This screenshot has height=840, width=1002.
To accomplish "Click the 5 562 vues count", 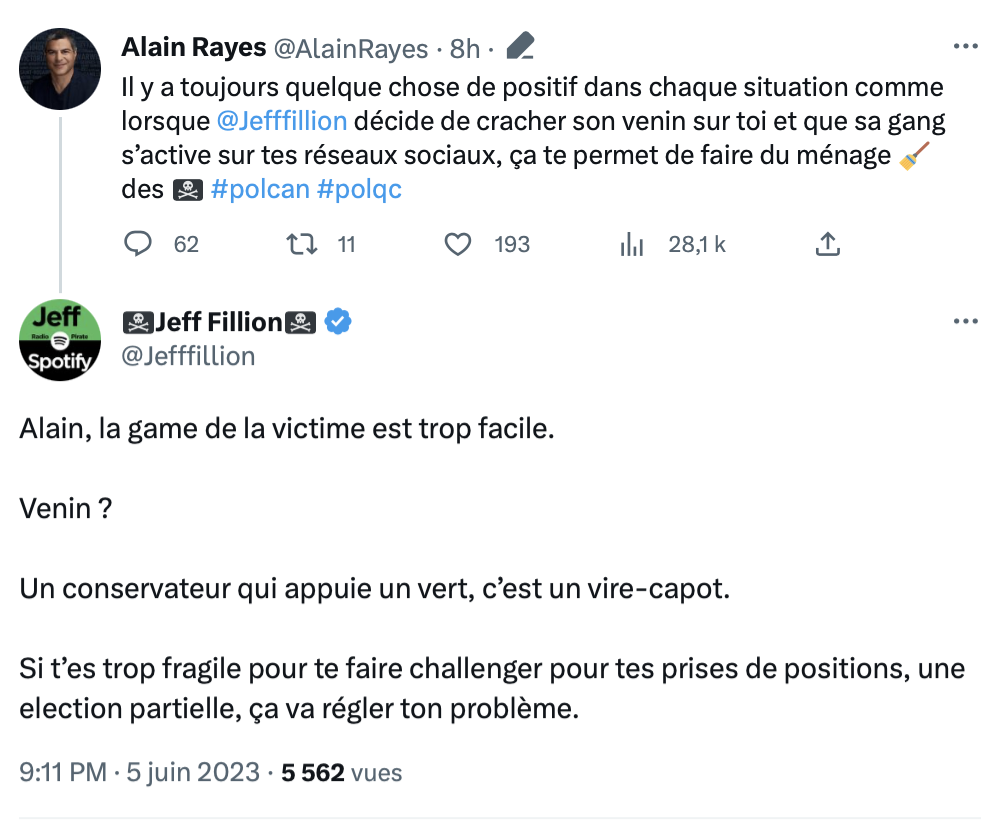I will click(341, 773).
